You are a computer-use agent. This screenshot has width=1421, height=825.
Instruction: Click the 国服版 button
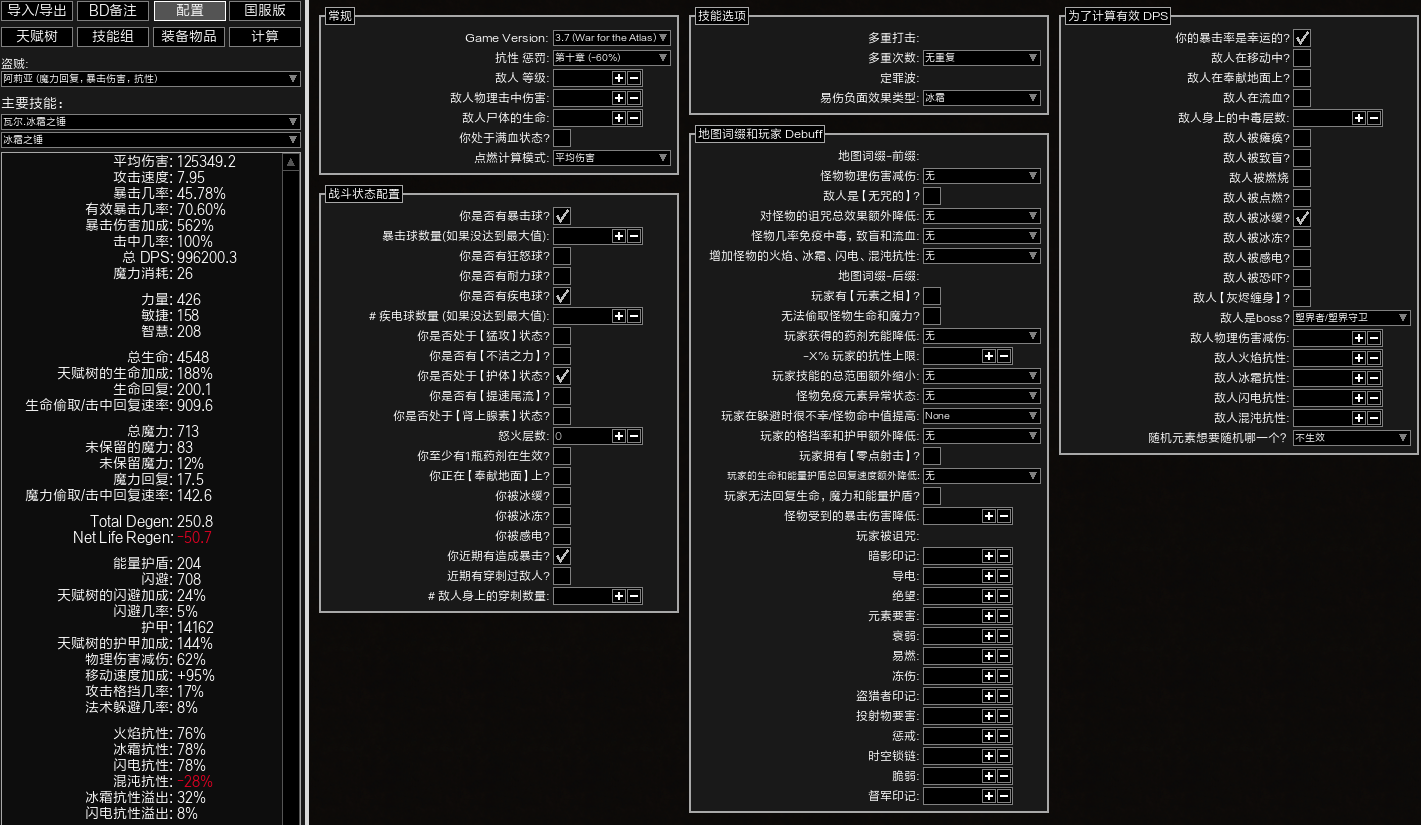tap(265, 11)
